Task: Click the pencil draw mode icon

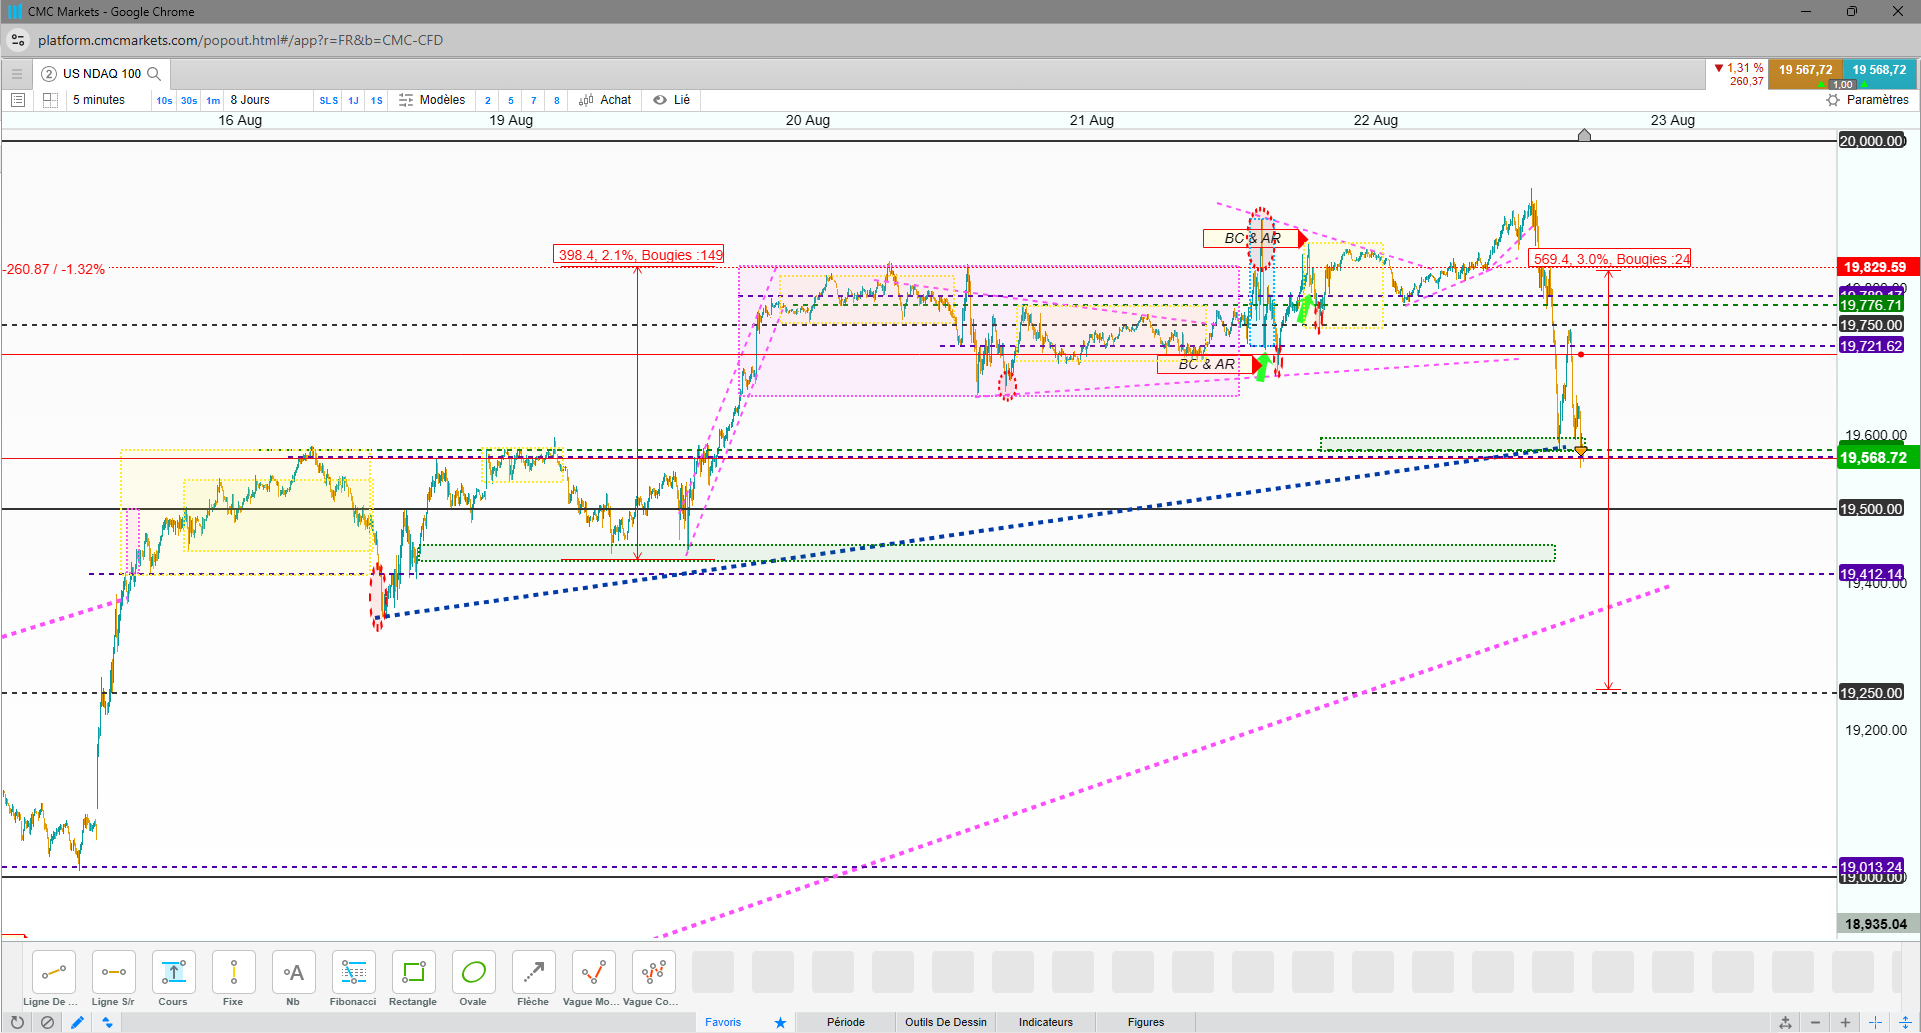Action: 77,1022
